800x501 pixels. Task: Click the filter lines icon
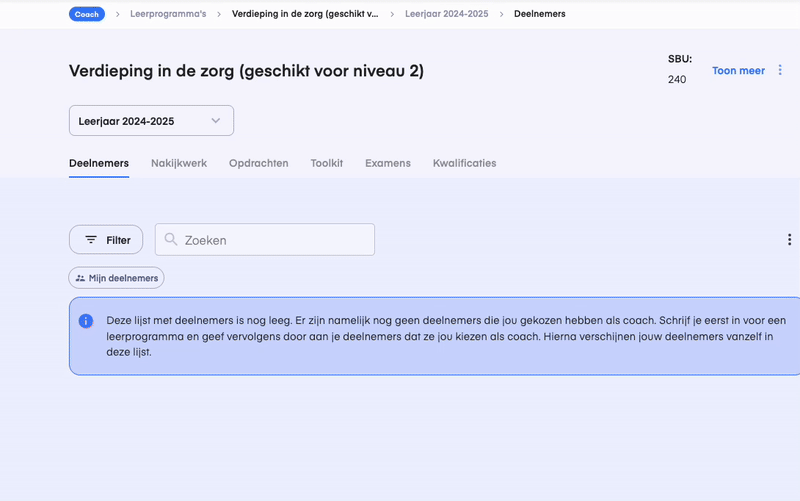coord(91,240)
